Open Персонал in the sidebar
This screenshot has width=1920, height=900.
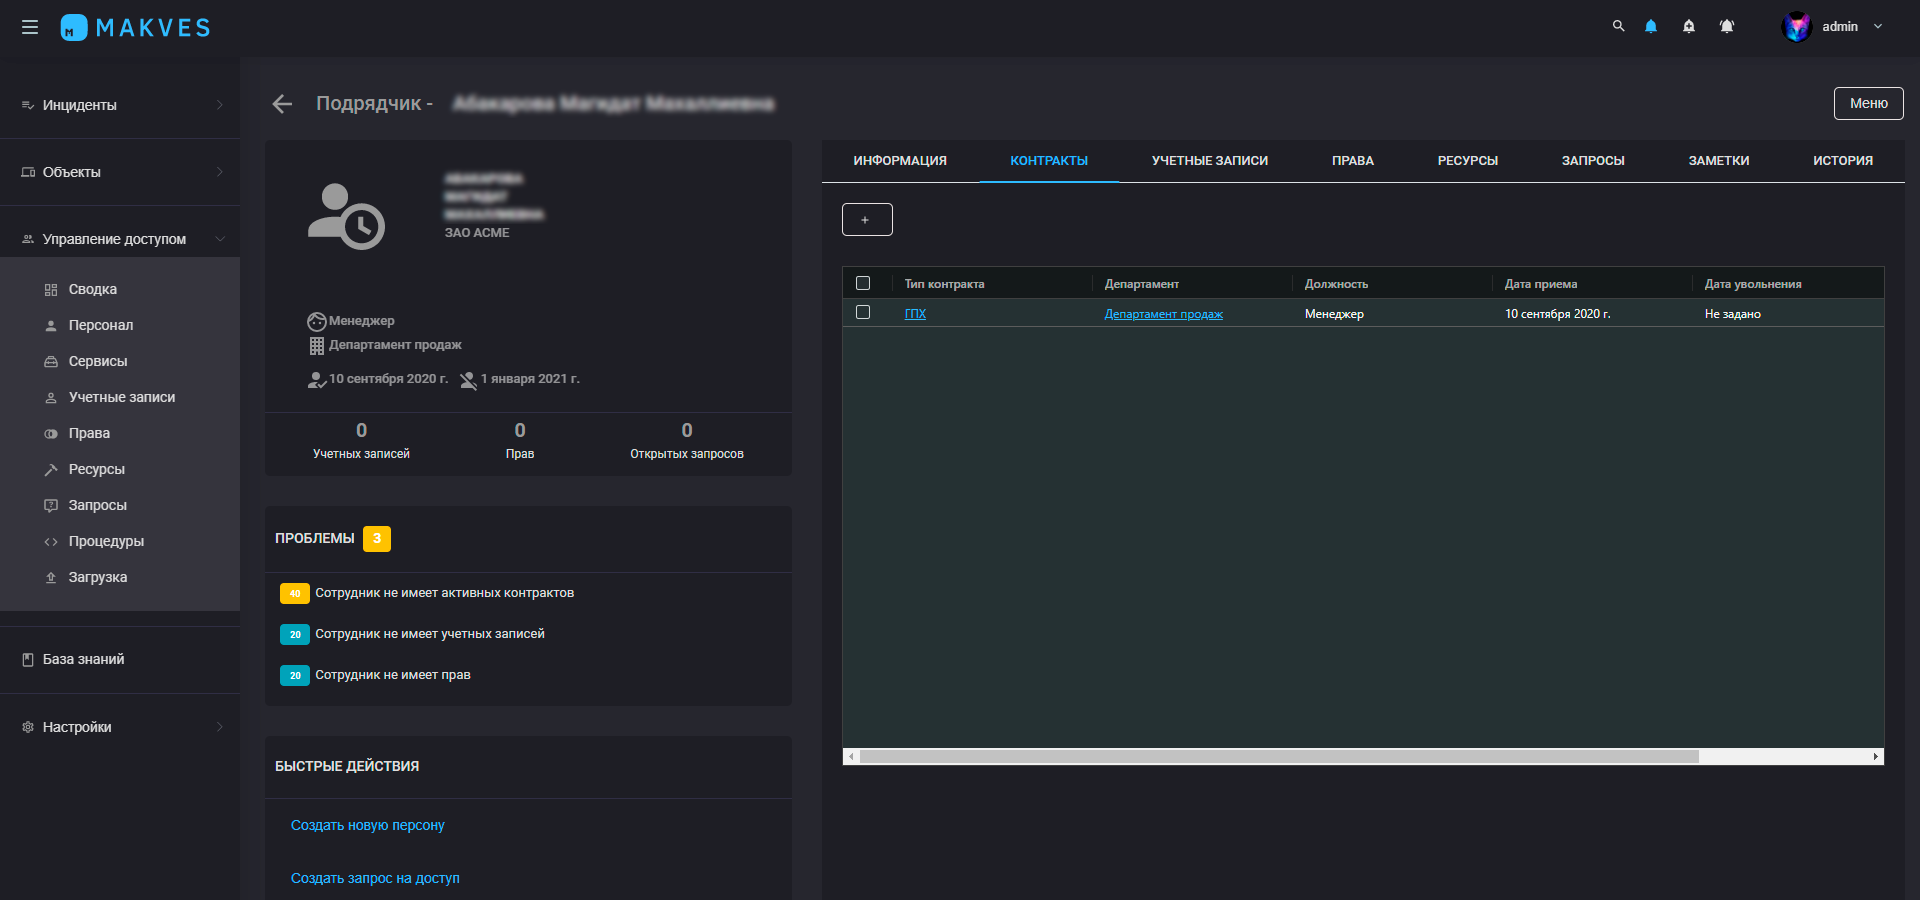point(100,325)
